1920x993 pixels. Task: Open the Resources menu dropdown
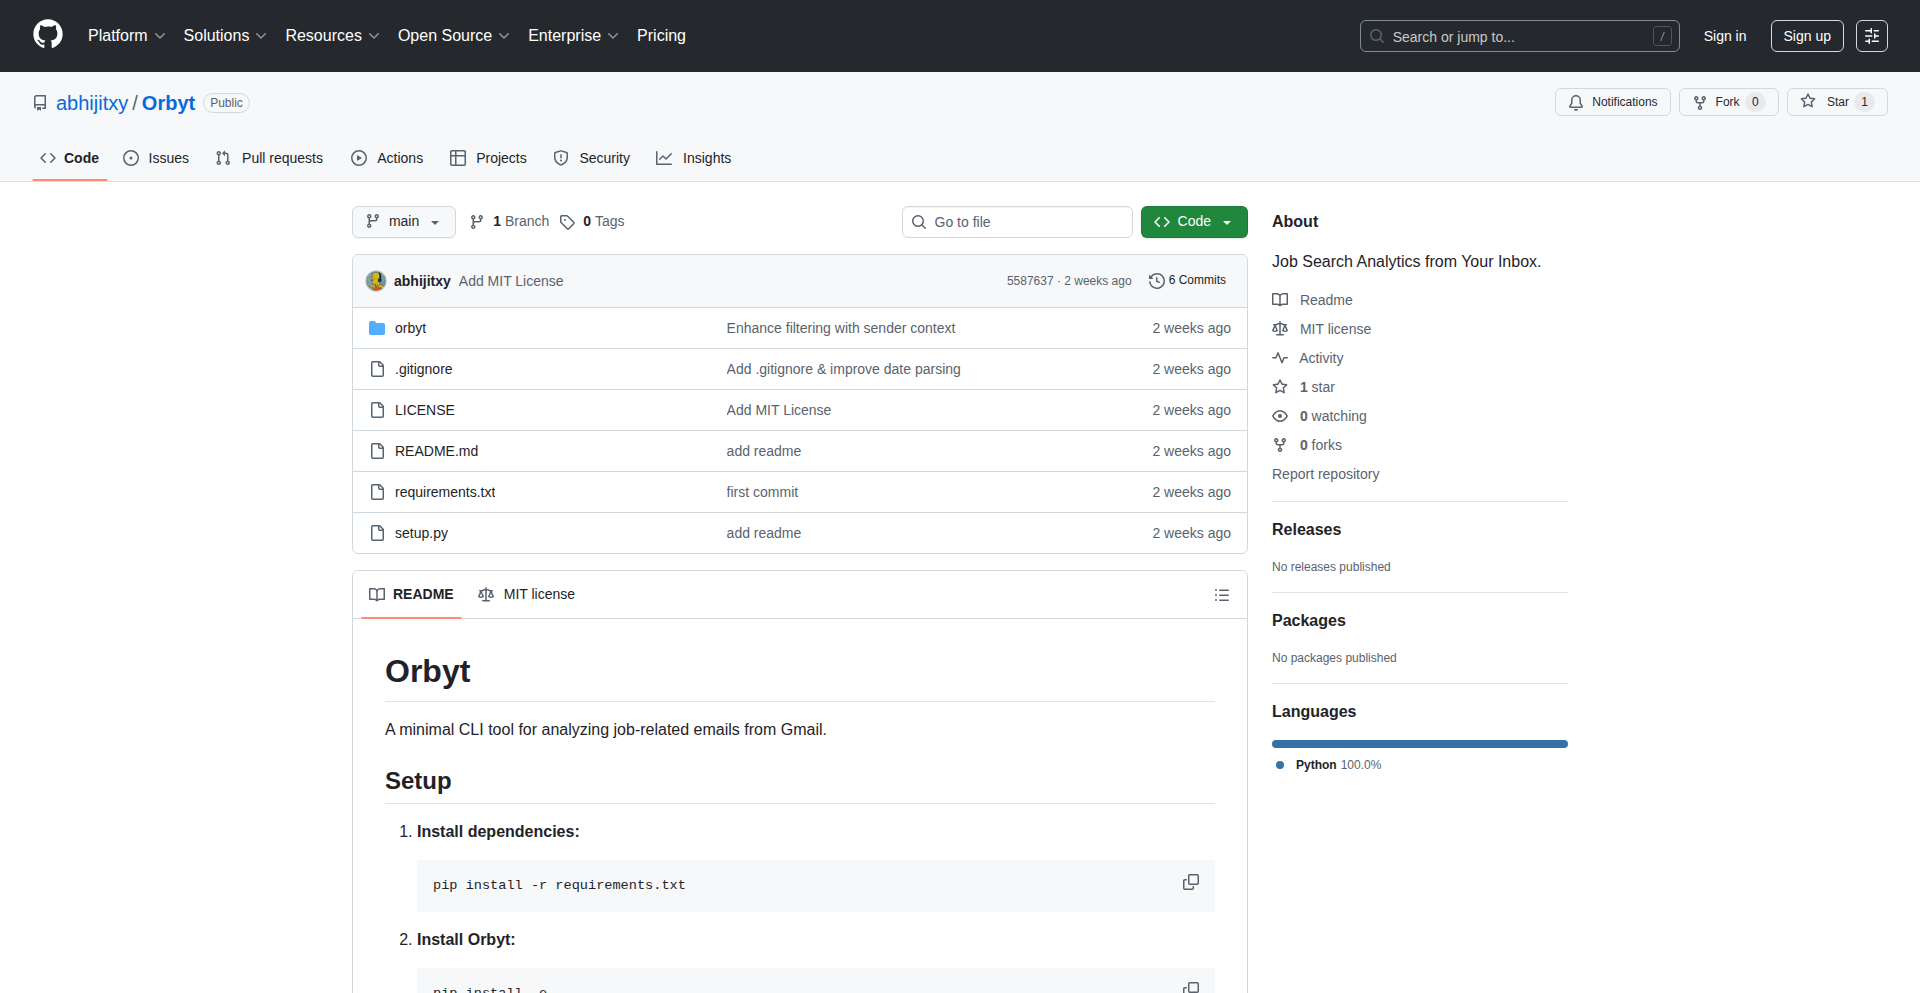pyautogui.click(x=331, y=35)
